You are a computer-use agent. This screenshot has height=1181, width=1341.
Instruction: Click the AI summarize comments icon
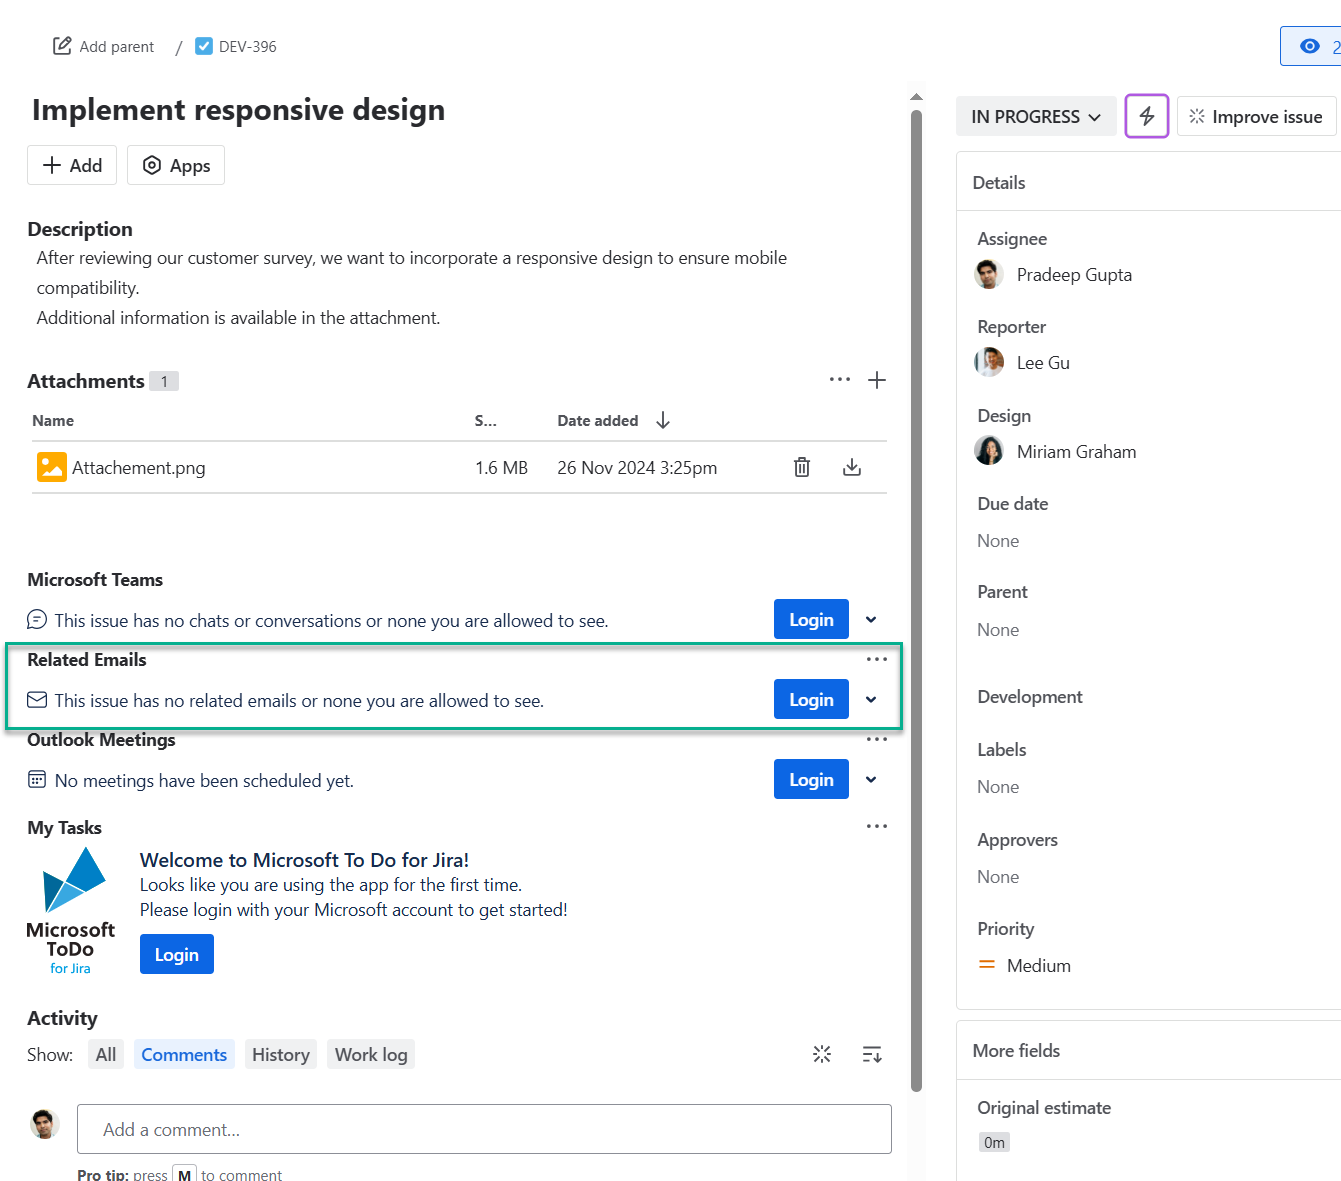coord(822,1054)
